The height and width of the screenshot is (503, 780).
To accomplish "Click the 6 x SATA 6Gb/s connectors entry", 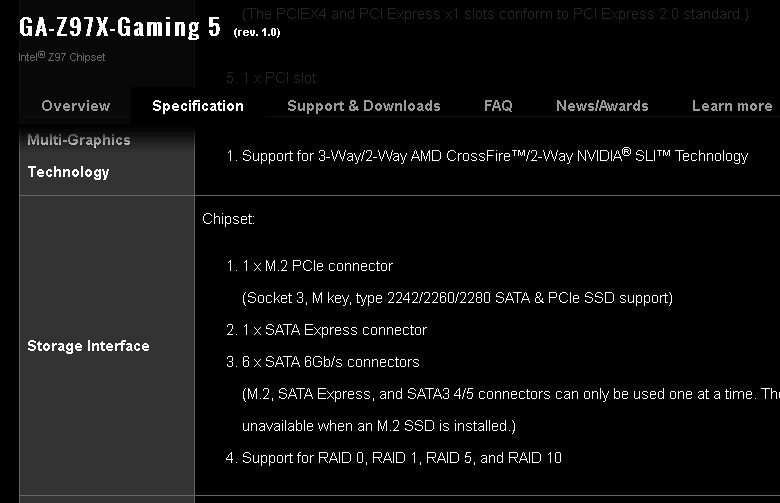I will point(330,362).
